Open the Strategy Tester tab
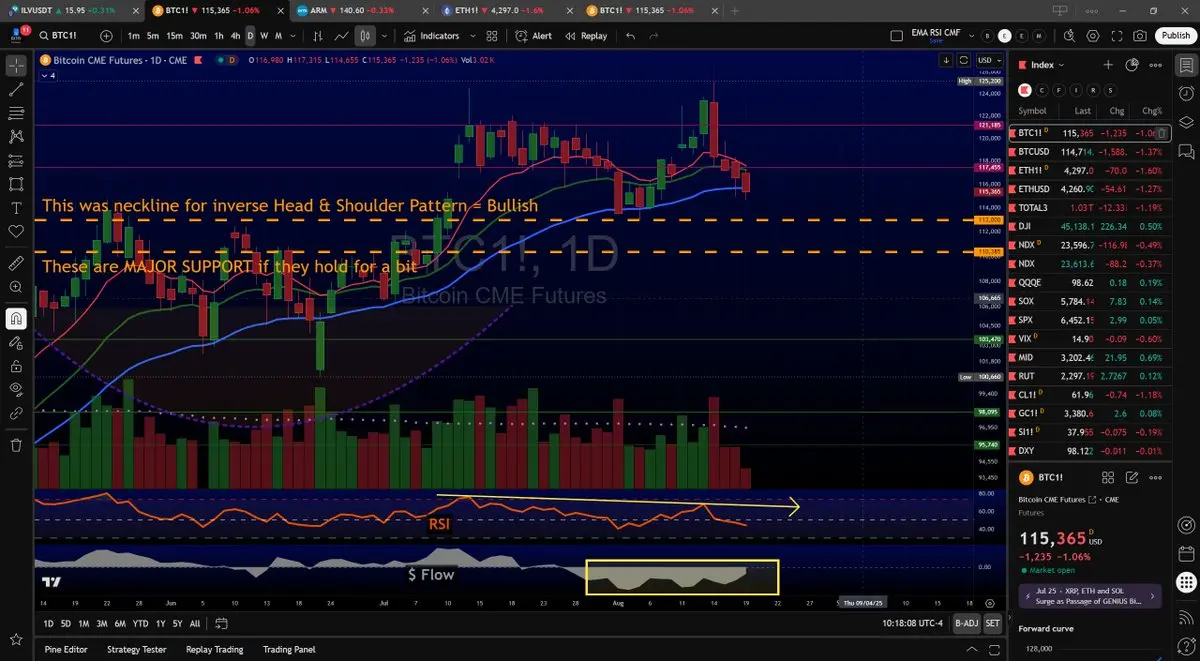 [x=136, y=649]
